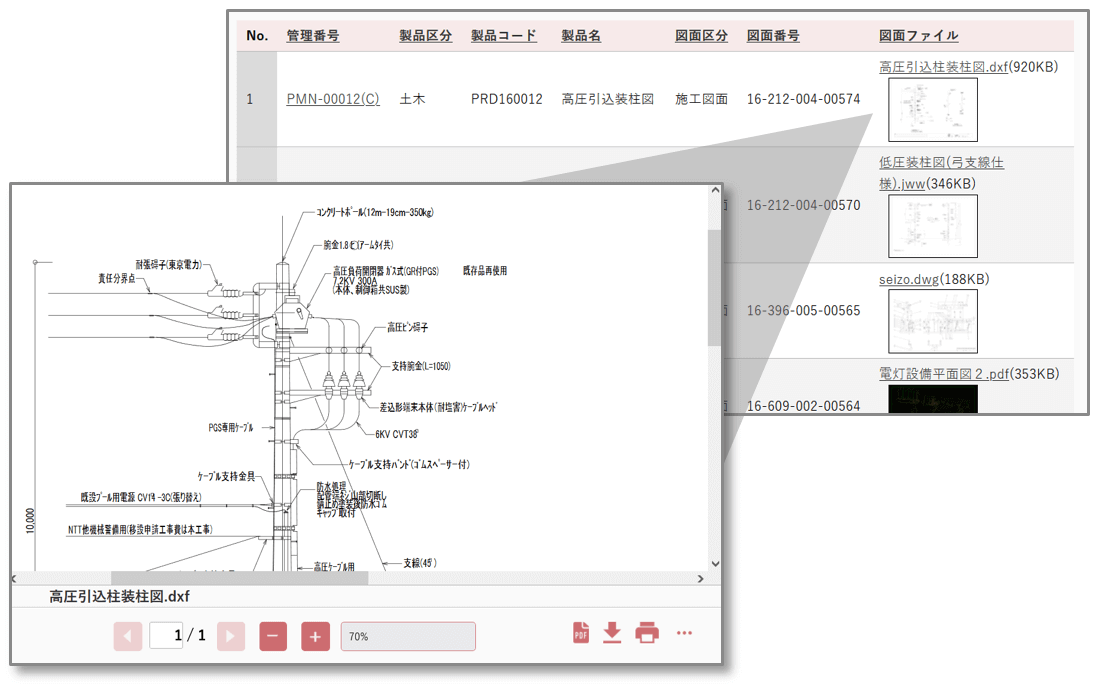The height and width of the screenshot is (690, 1100).
Task: Click ケーブル支持金具 label in drawing
Action: pos(226,476)
